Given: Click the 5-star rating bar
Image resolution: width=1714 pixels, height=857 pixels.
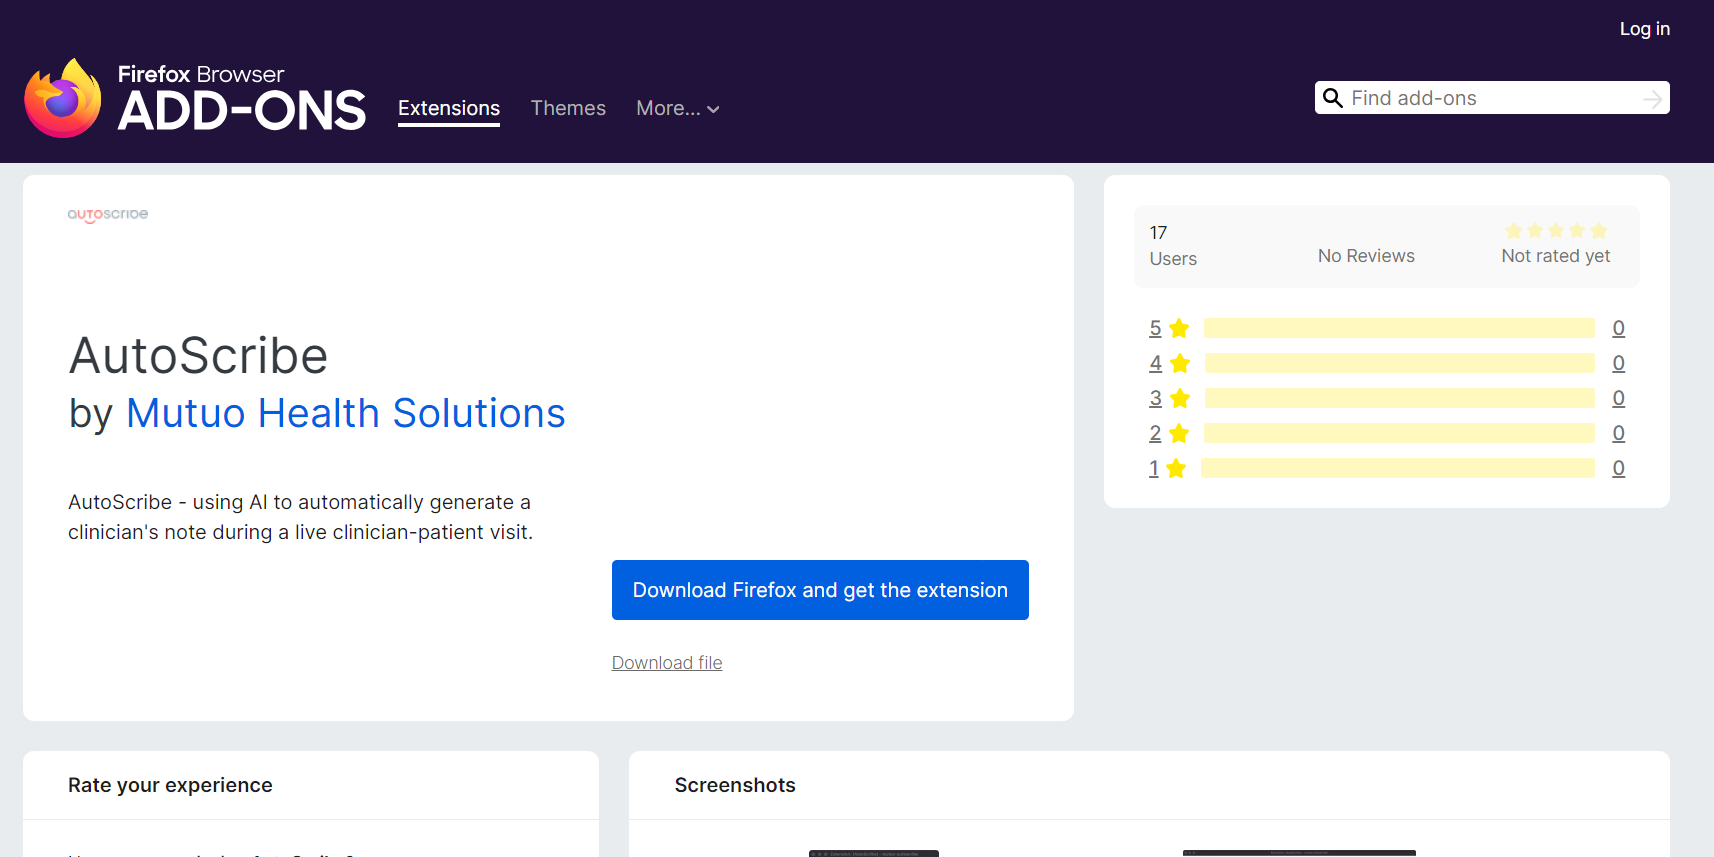Looking at the screenshot, I should [1399, 328].
